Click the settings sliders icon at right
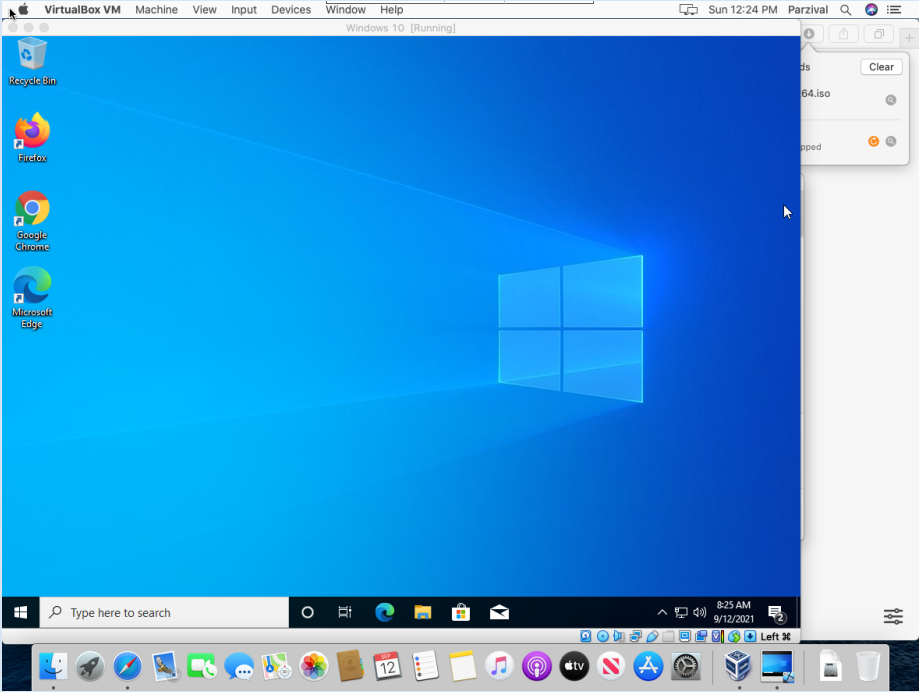Image resolution: width=919 pixels, height=692 pixels. pos(893,616)
